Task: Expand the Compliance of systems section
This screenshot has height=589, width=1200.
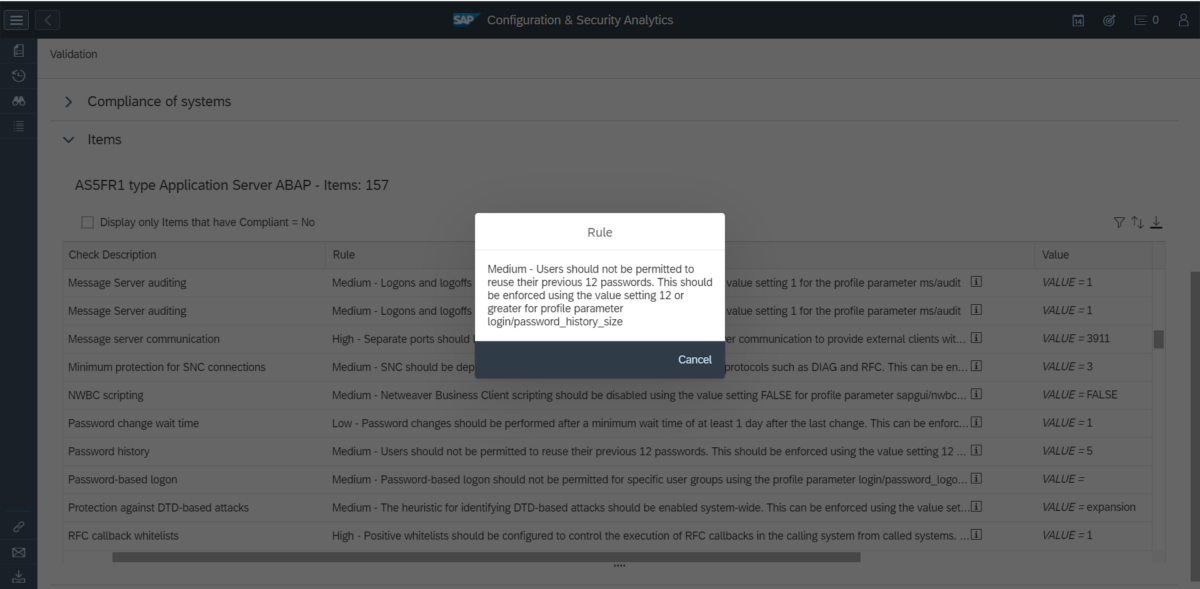Action: (x=68, y=101)
